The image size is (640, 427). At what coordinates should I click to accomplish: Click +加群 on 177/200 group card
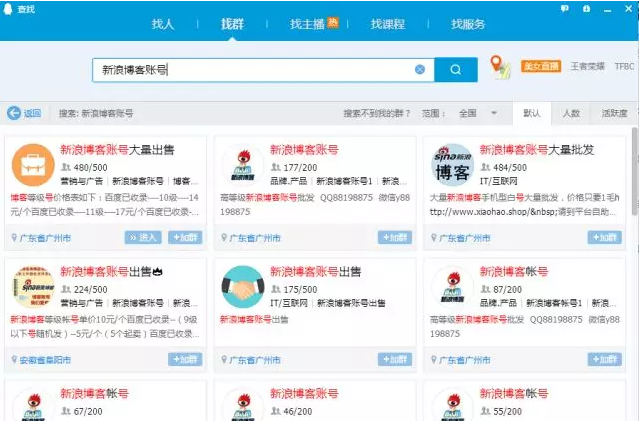[395, 237]
